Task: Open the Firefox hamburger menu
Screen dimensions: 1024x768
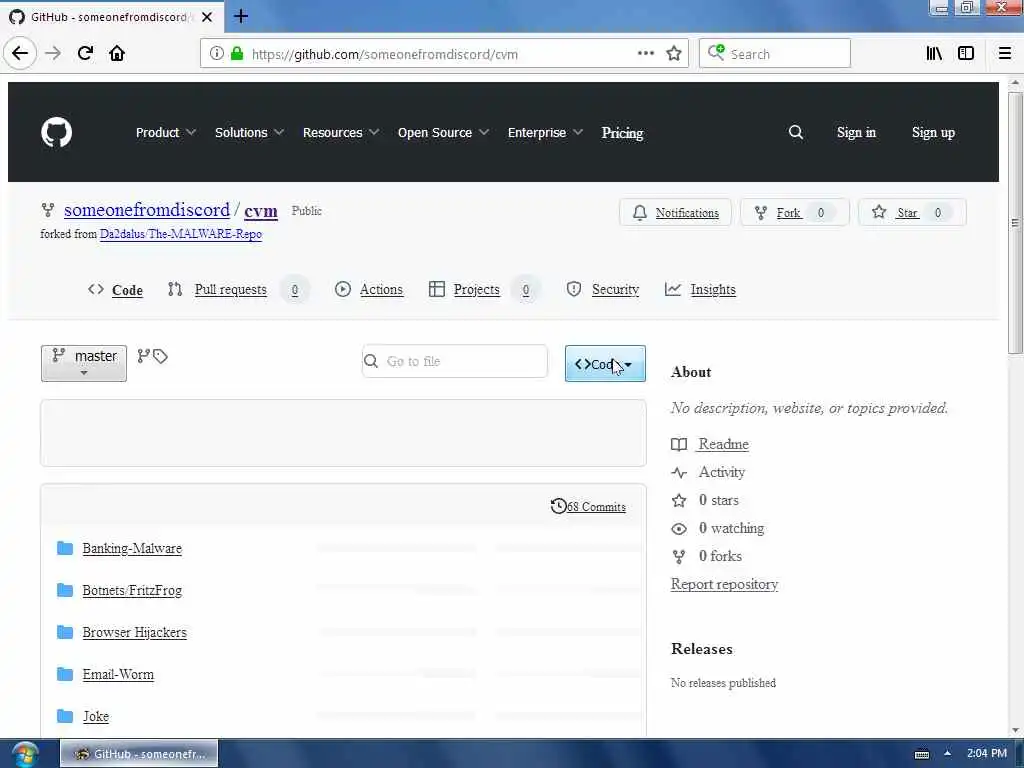Action: [x=1005, y=54]
